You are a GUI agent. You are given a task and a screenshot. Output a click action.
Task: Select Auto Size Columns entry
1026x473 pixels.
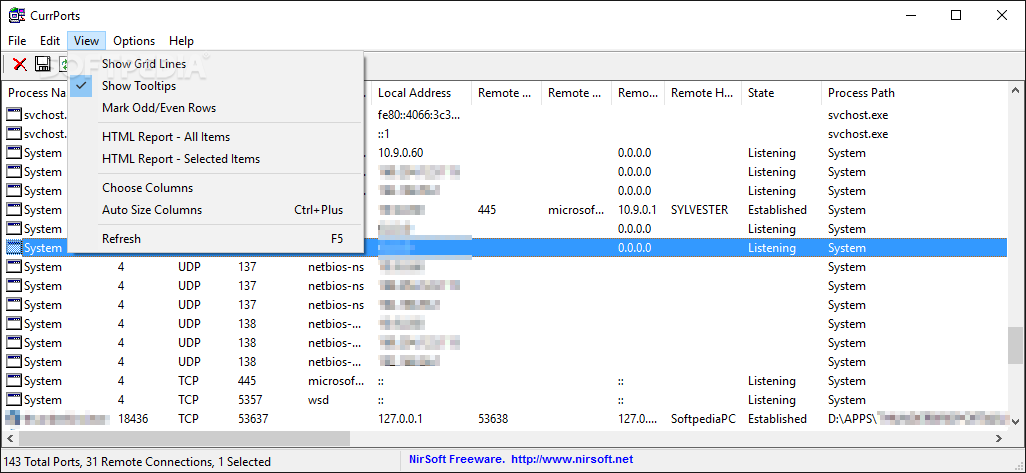coord(215,210)
